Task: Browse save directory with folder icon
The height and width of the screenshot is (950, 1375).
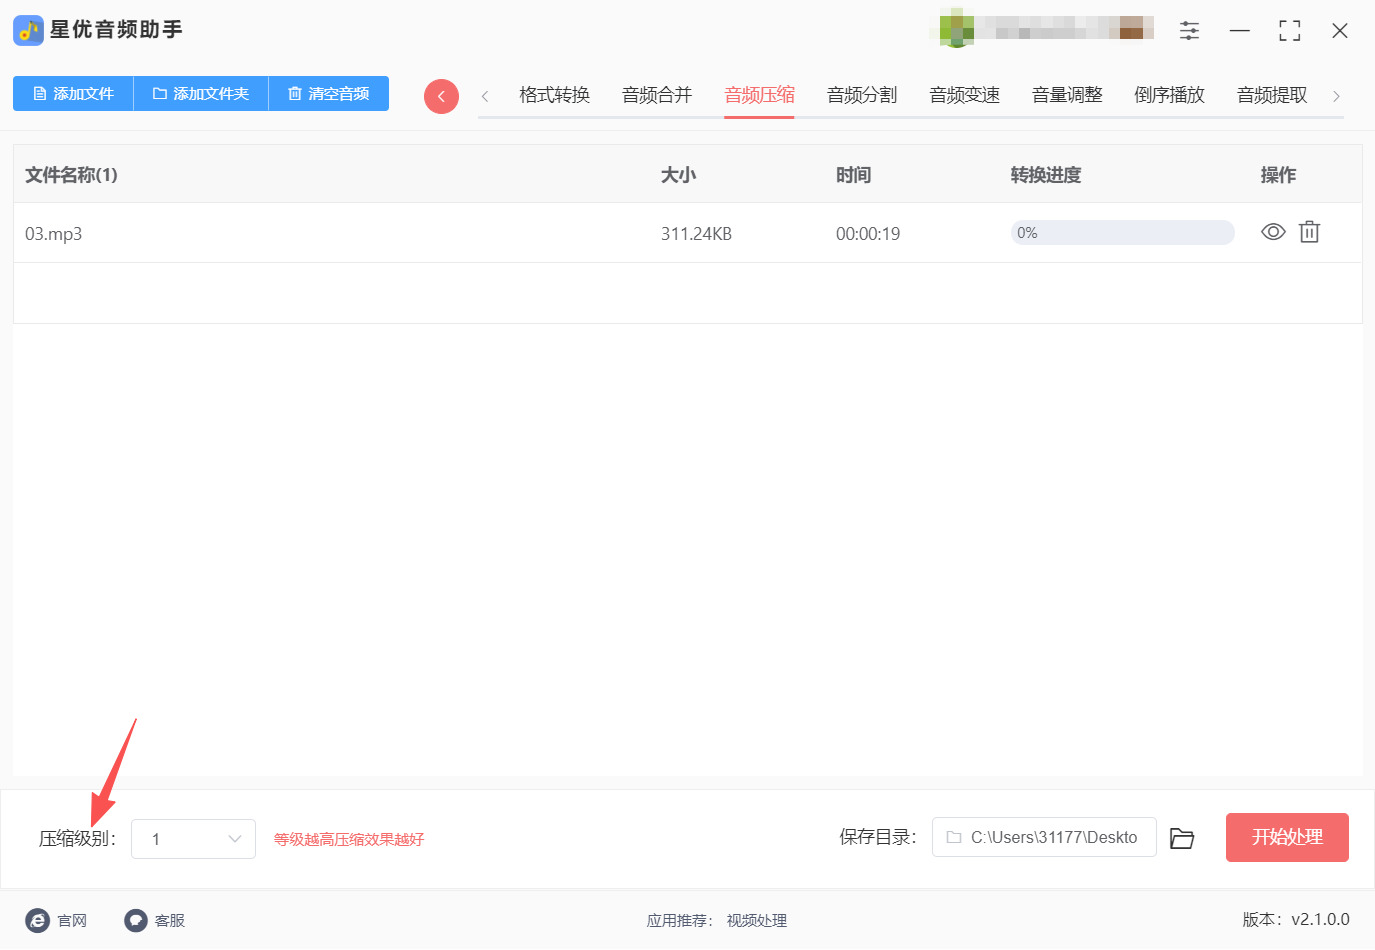Action: click(x=1181, y=838)
